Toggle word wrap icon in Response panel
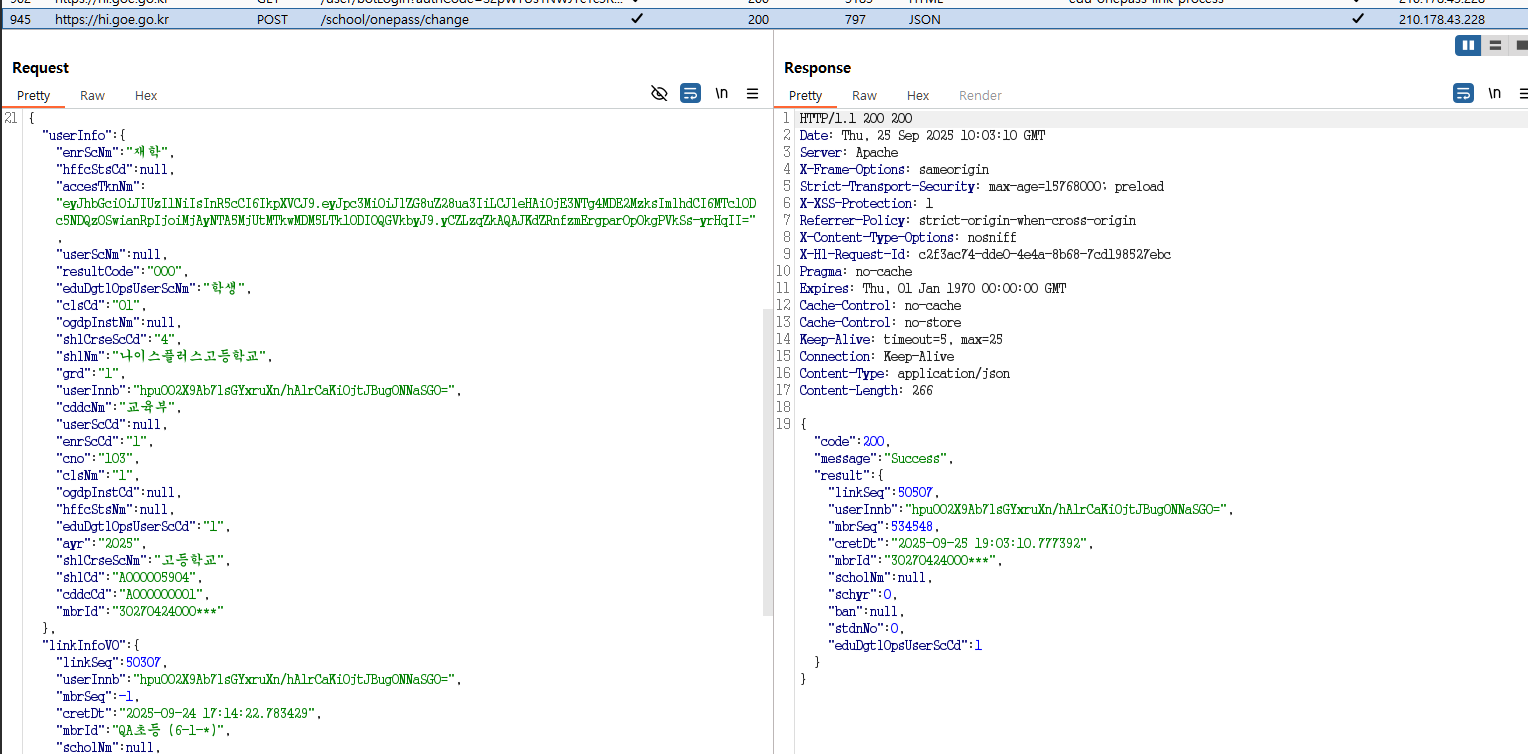The width and height of the screenshot is (1528, 754). coord(1463,93)
